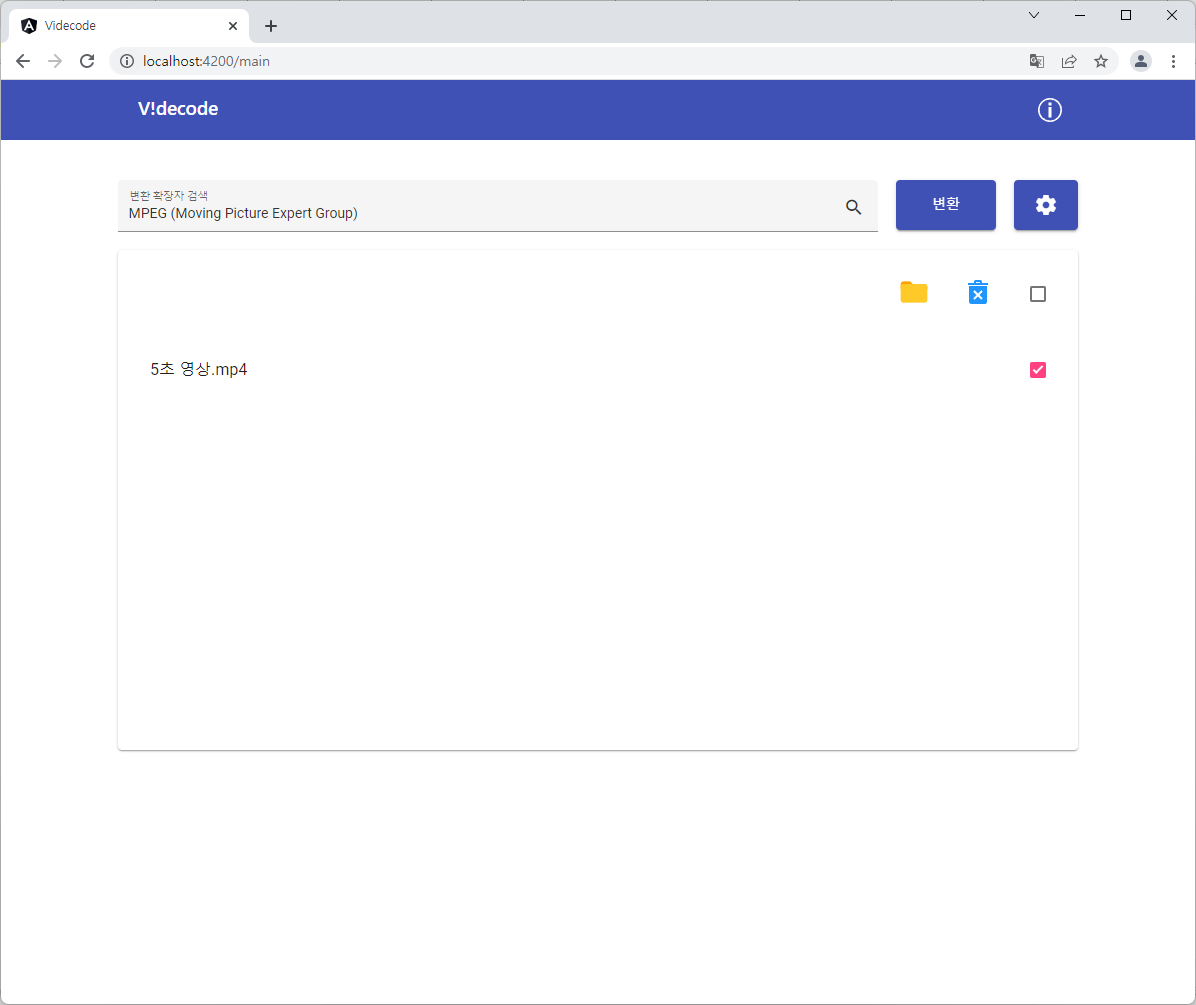
Task: Open the tab search dropdown chevron
Action: coord(1034,15)
